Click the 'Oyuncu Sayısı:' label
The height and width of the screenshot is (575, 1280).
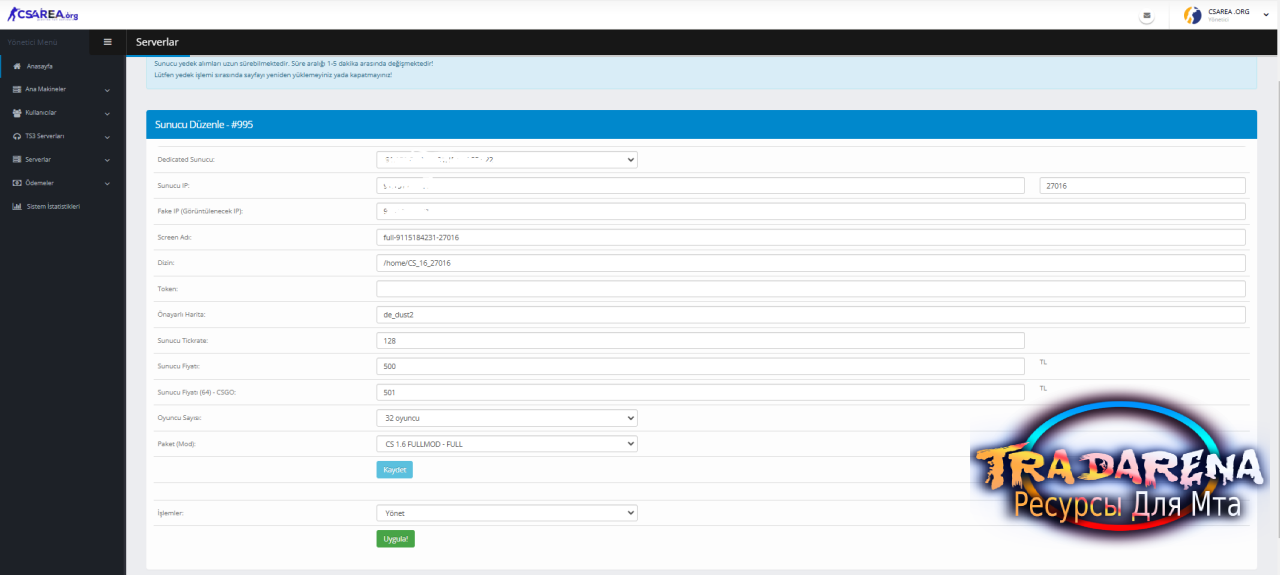(x=180, y=418)
